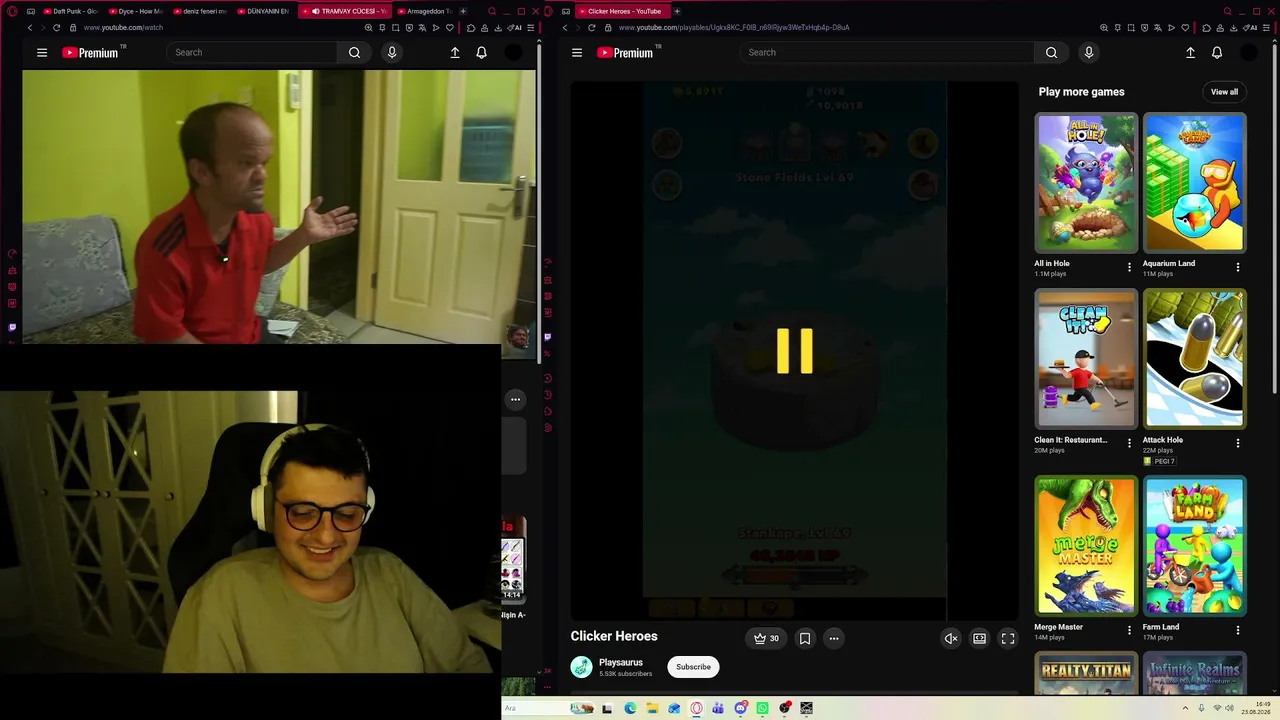The height and width of the screenshot is (720, 1280).
Task: Switch to the DÜNYANIN EN browser tab
Action: [265, 11]
